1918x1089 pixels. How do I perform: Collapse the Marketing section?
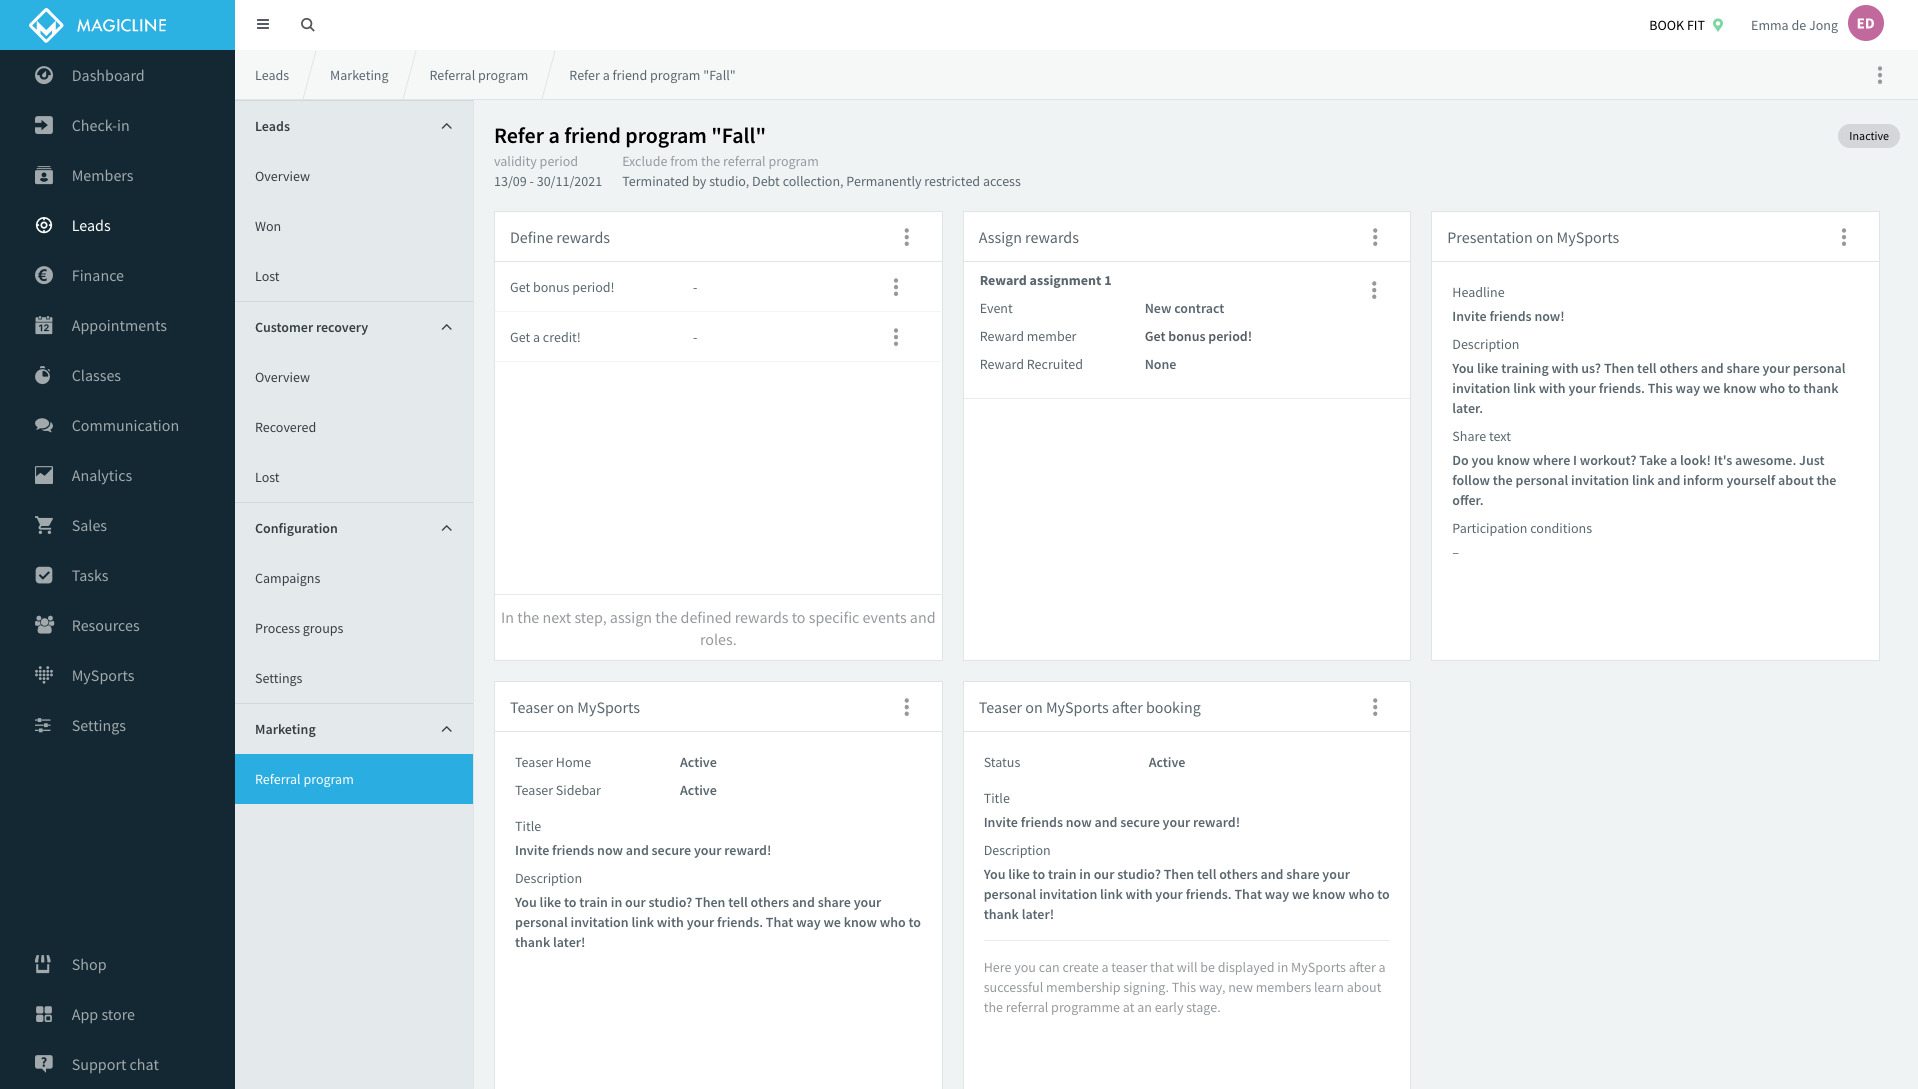[x=446, y=730]
